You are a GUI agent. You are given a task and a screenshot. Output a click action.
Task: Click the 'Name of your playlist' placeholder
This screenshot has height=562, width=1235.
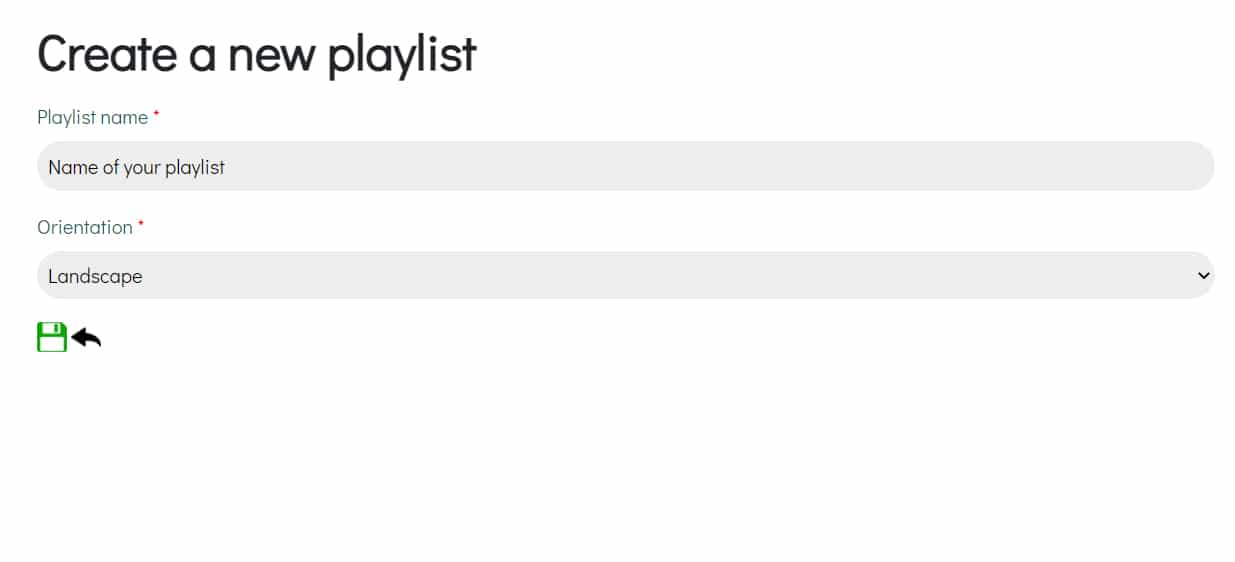[136, 167]
